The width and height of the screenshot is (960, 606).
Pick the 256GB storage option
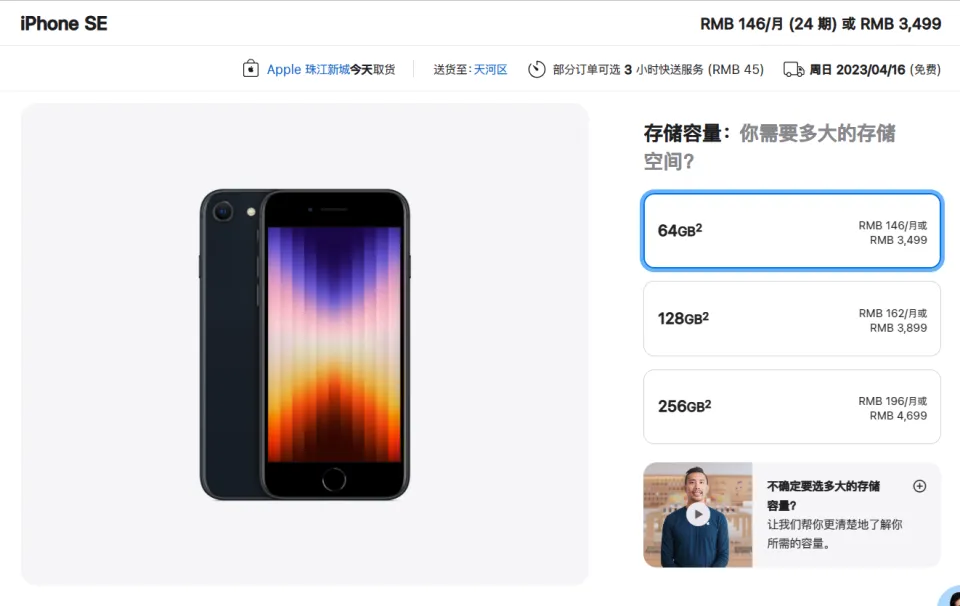[x=792, y=406]
